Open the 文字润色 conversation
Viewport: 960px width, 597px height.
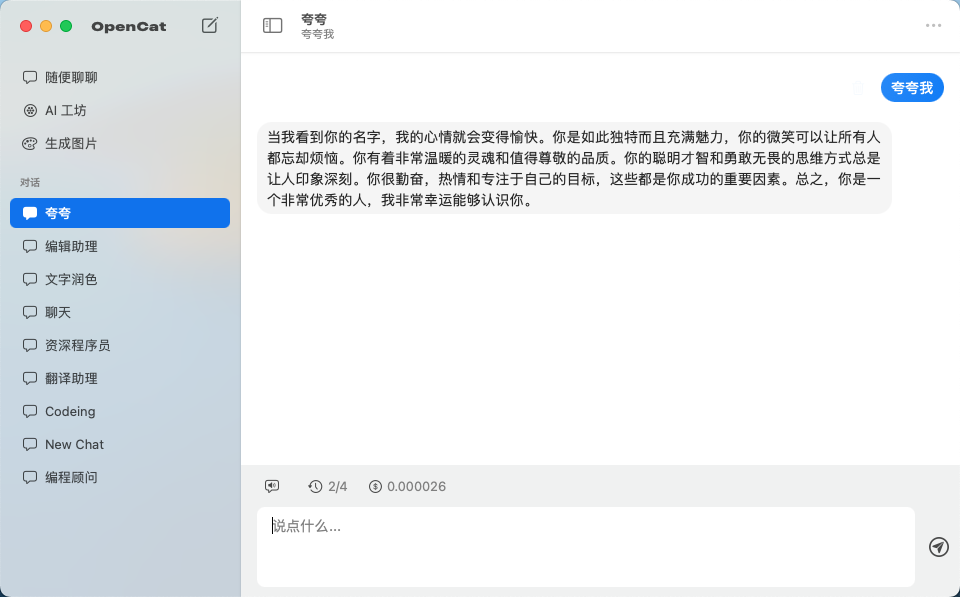click(x=70, y=279)
